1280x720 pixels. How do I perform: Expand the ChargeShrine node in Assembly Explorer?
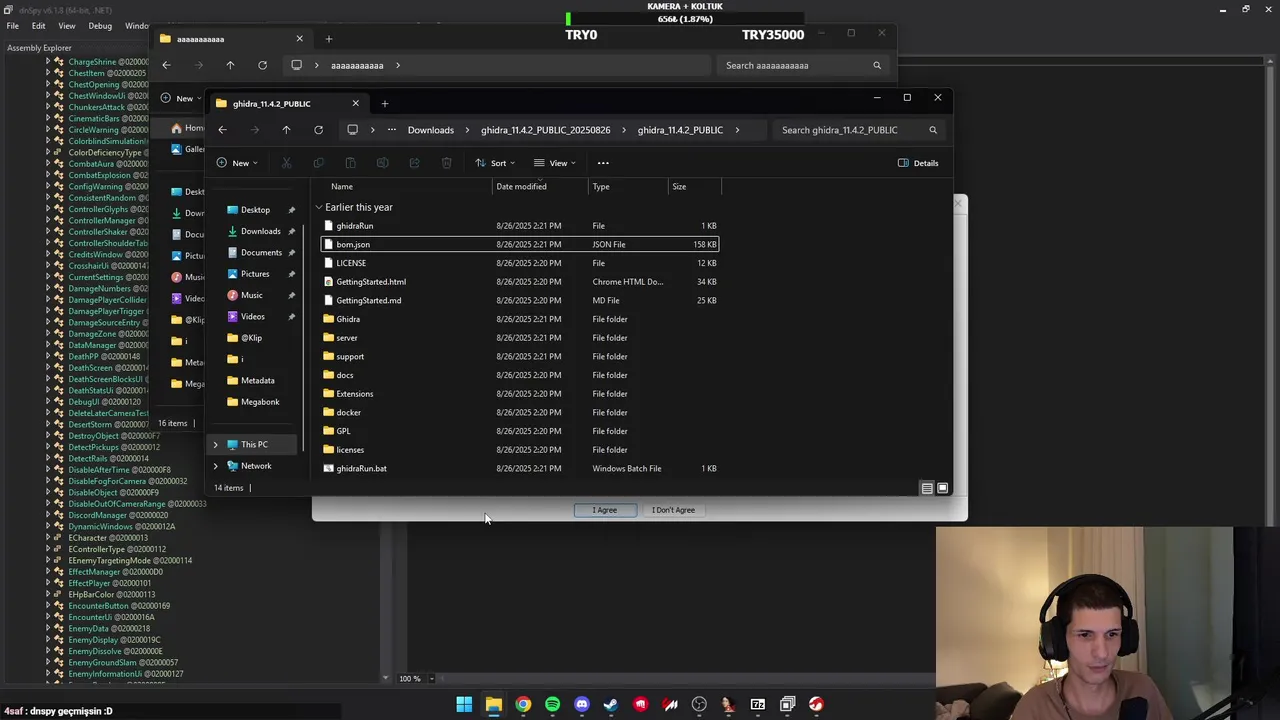point(47,62)
